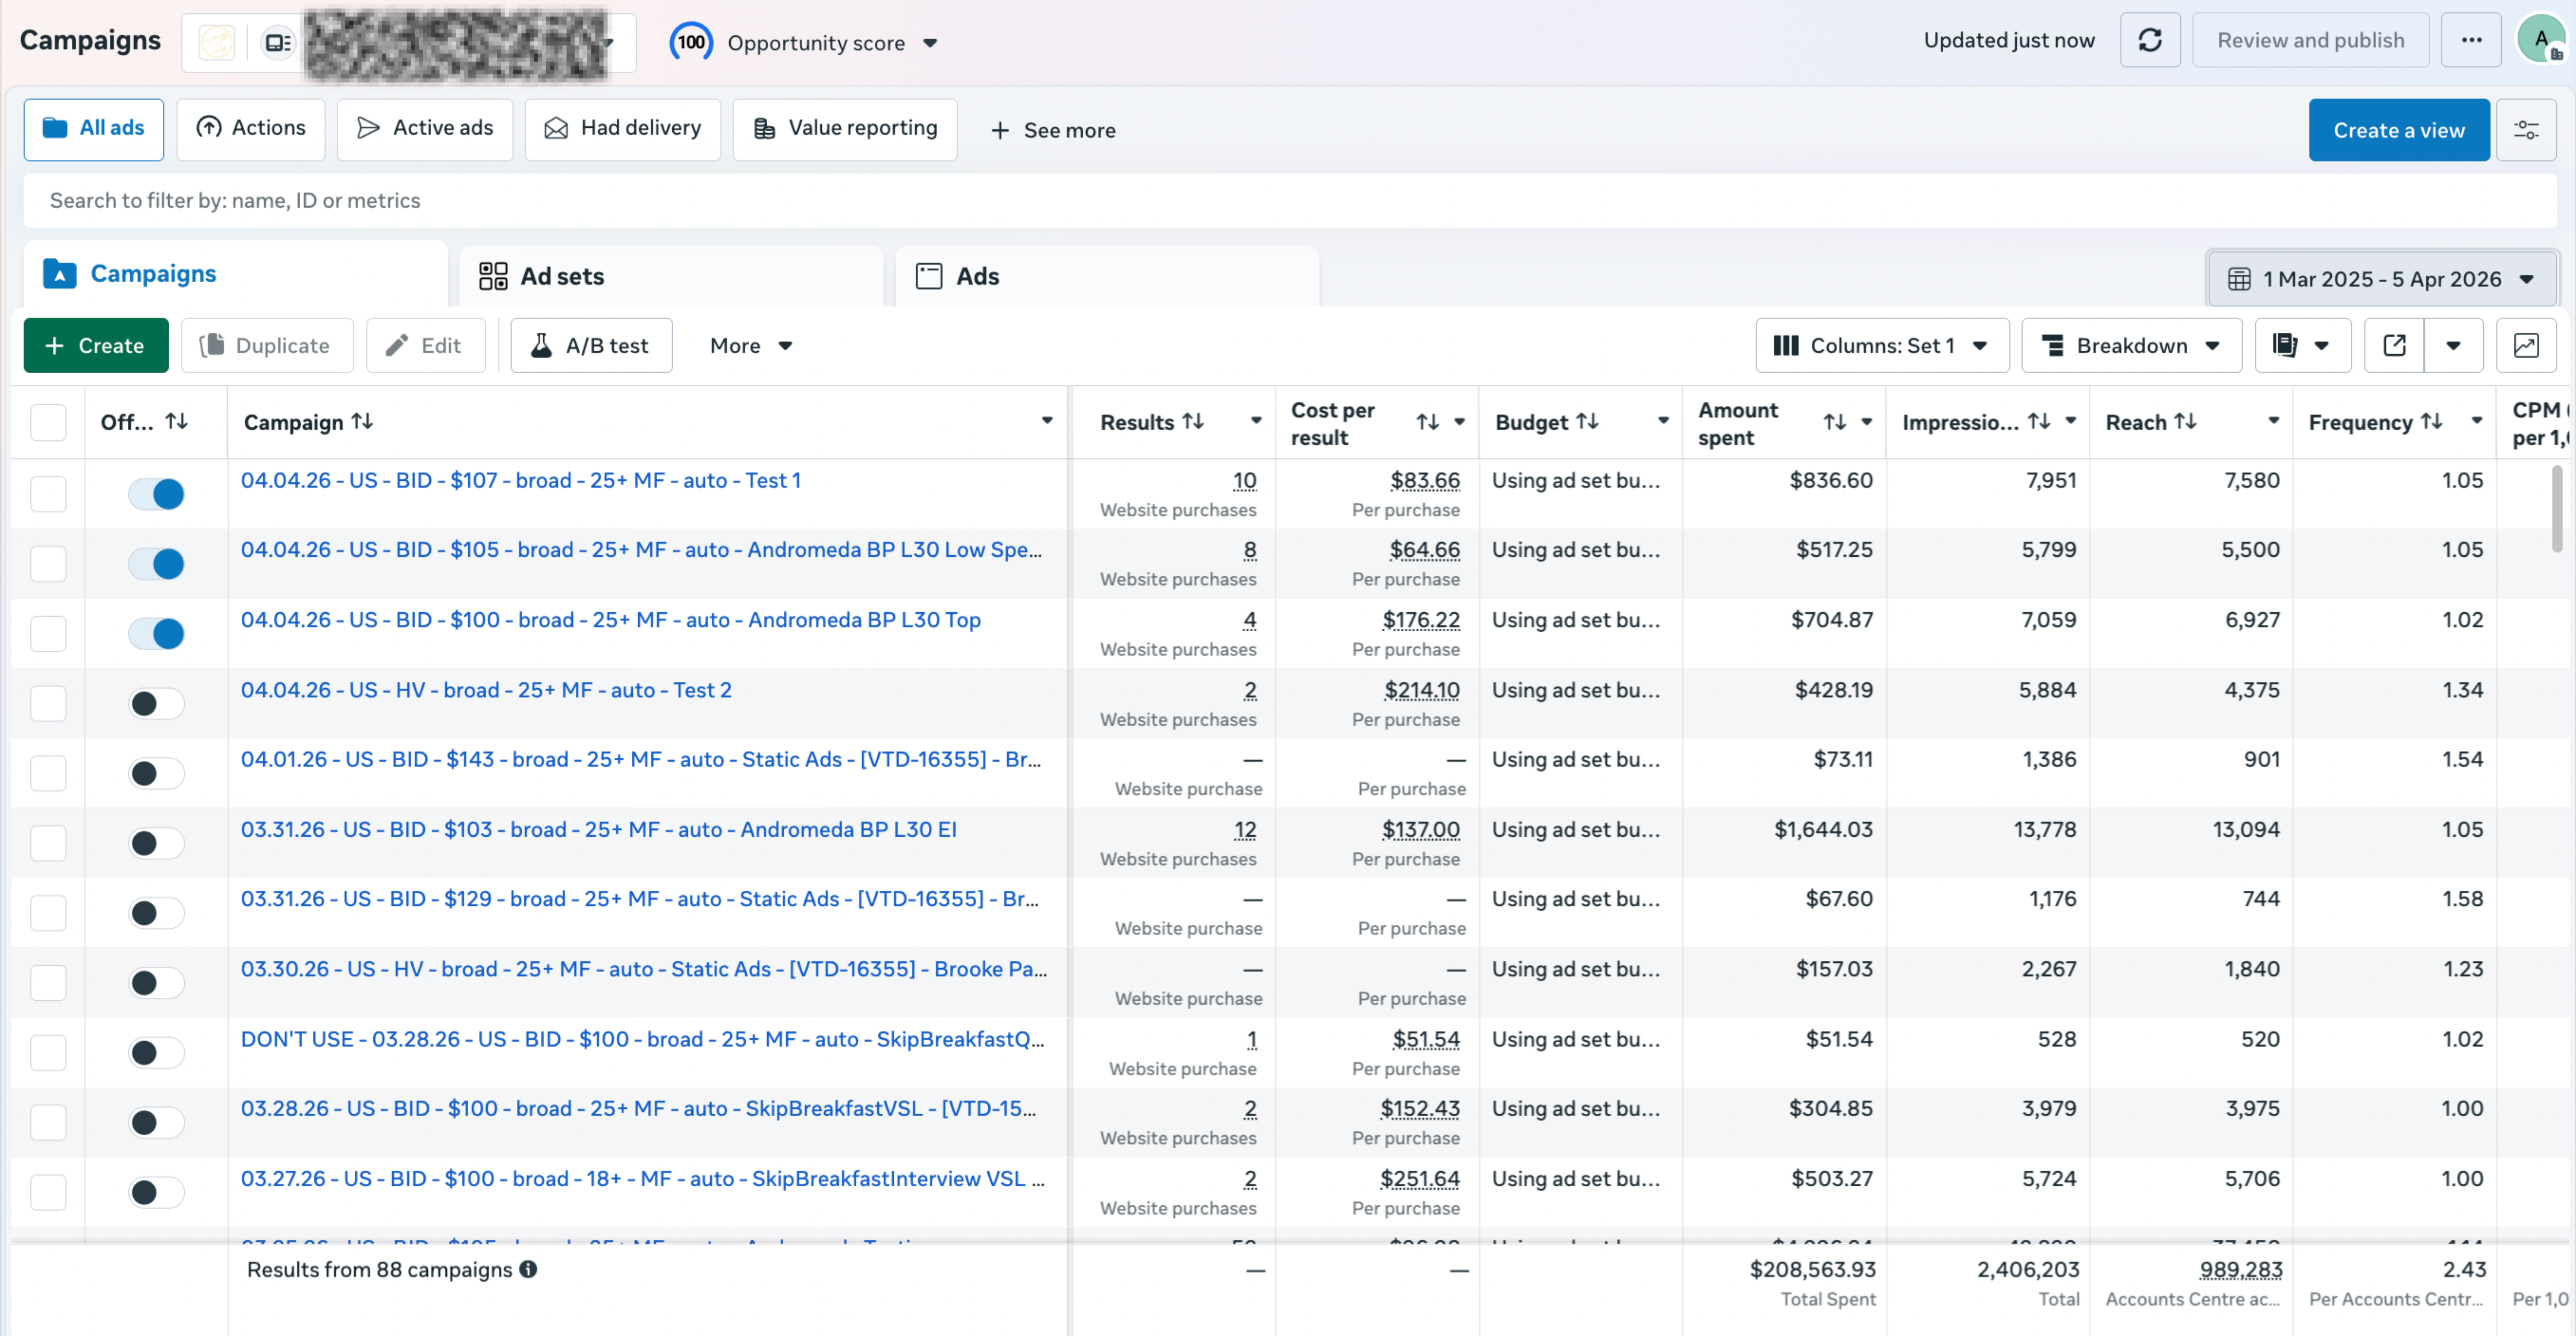Switch to the Had delivery view
The width and height of the screenshot is (2576, 1336).
623,129
